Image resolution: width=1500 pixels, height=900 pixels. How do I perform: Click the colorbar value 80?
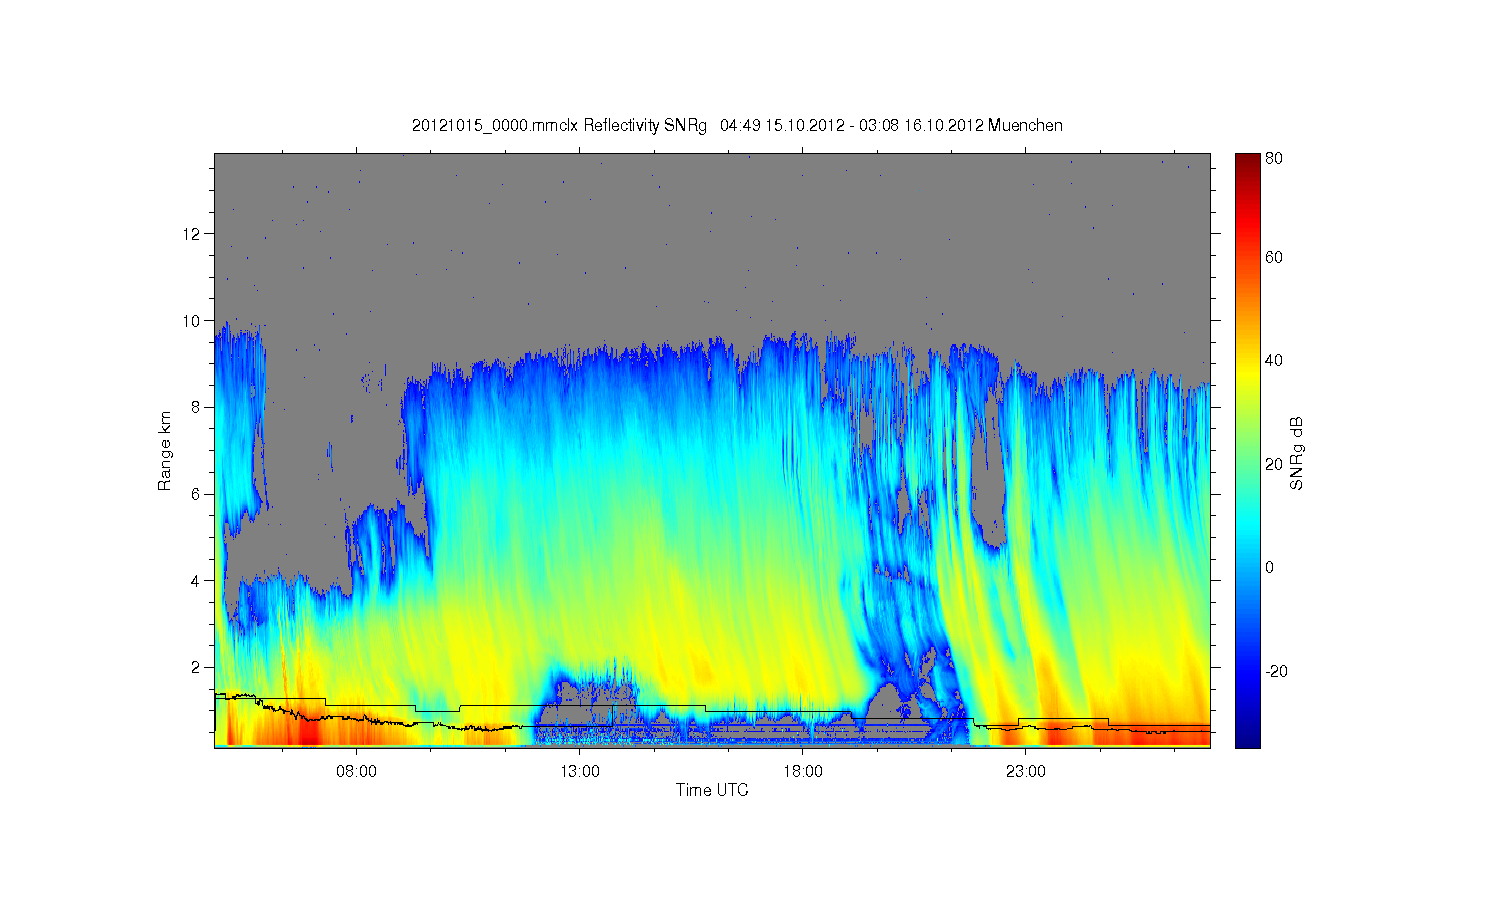(1274, 158)
